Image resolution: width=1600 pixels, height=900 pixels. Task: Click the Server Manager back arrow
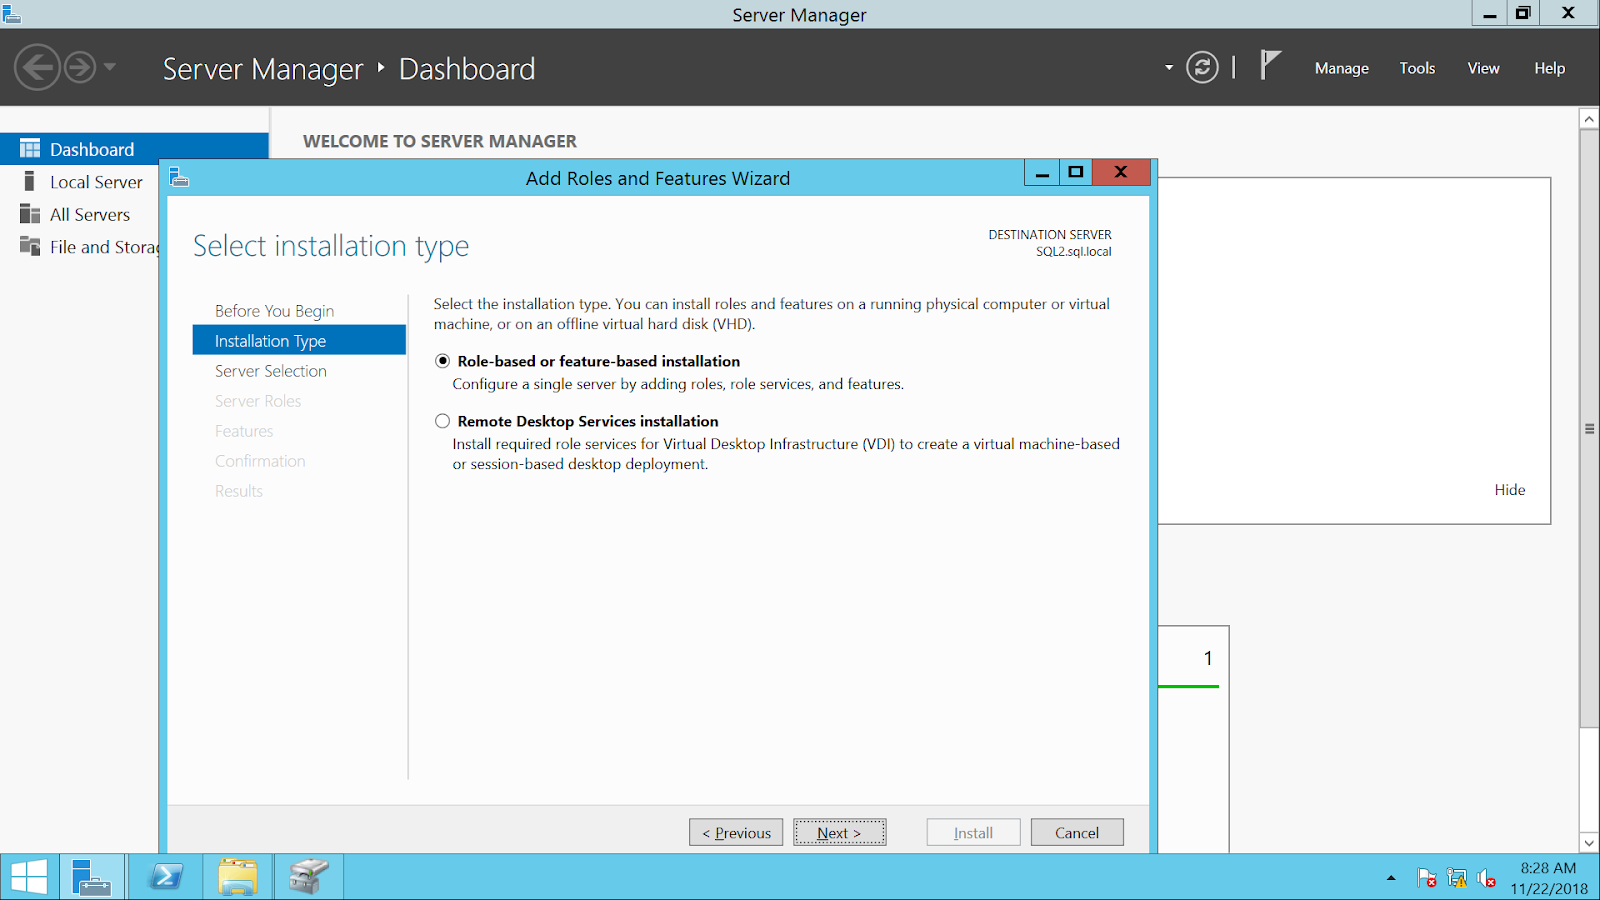coord(38,68)
